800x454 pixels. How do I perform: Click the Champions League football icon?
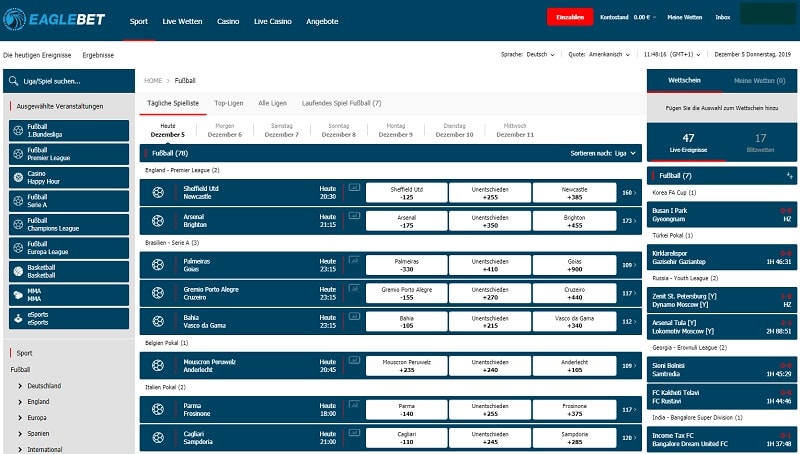(x=18, y=224)
